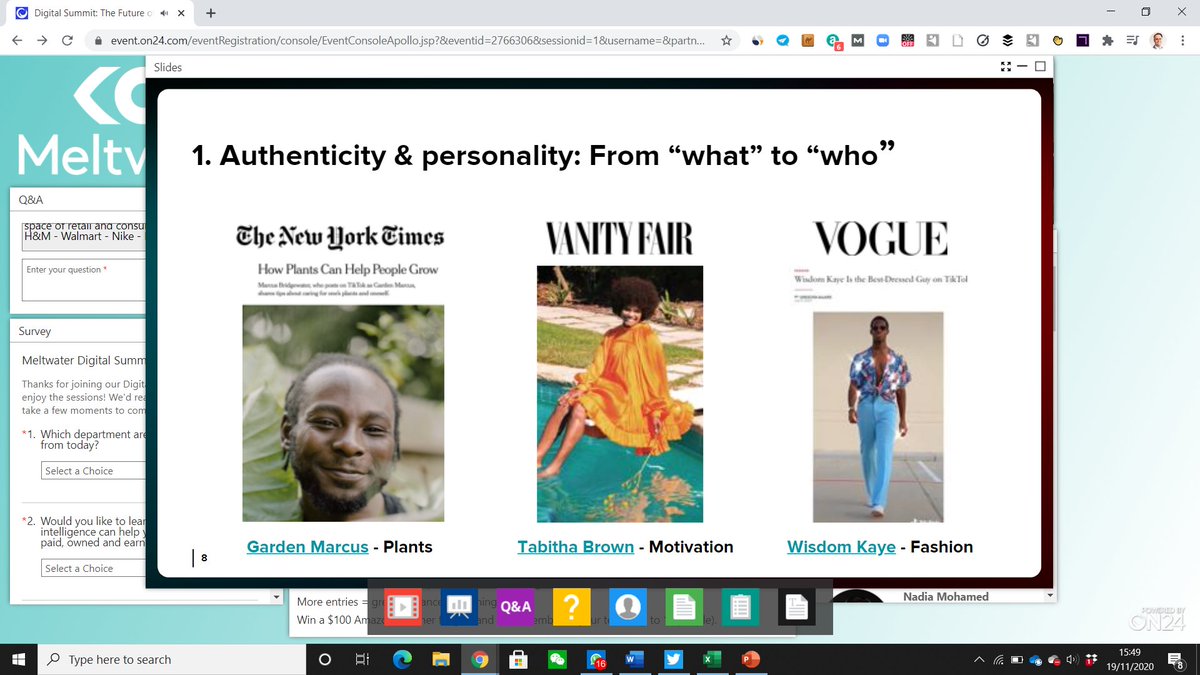Open the Wisdom Kaye link
This screenshot has width=1200, height=675.
pyautogui.click(x=841, y=547)
